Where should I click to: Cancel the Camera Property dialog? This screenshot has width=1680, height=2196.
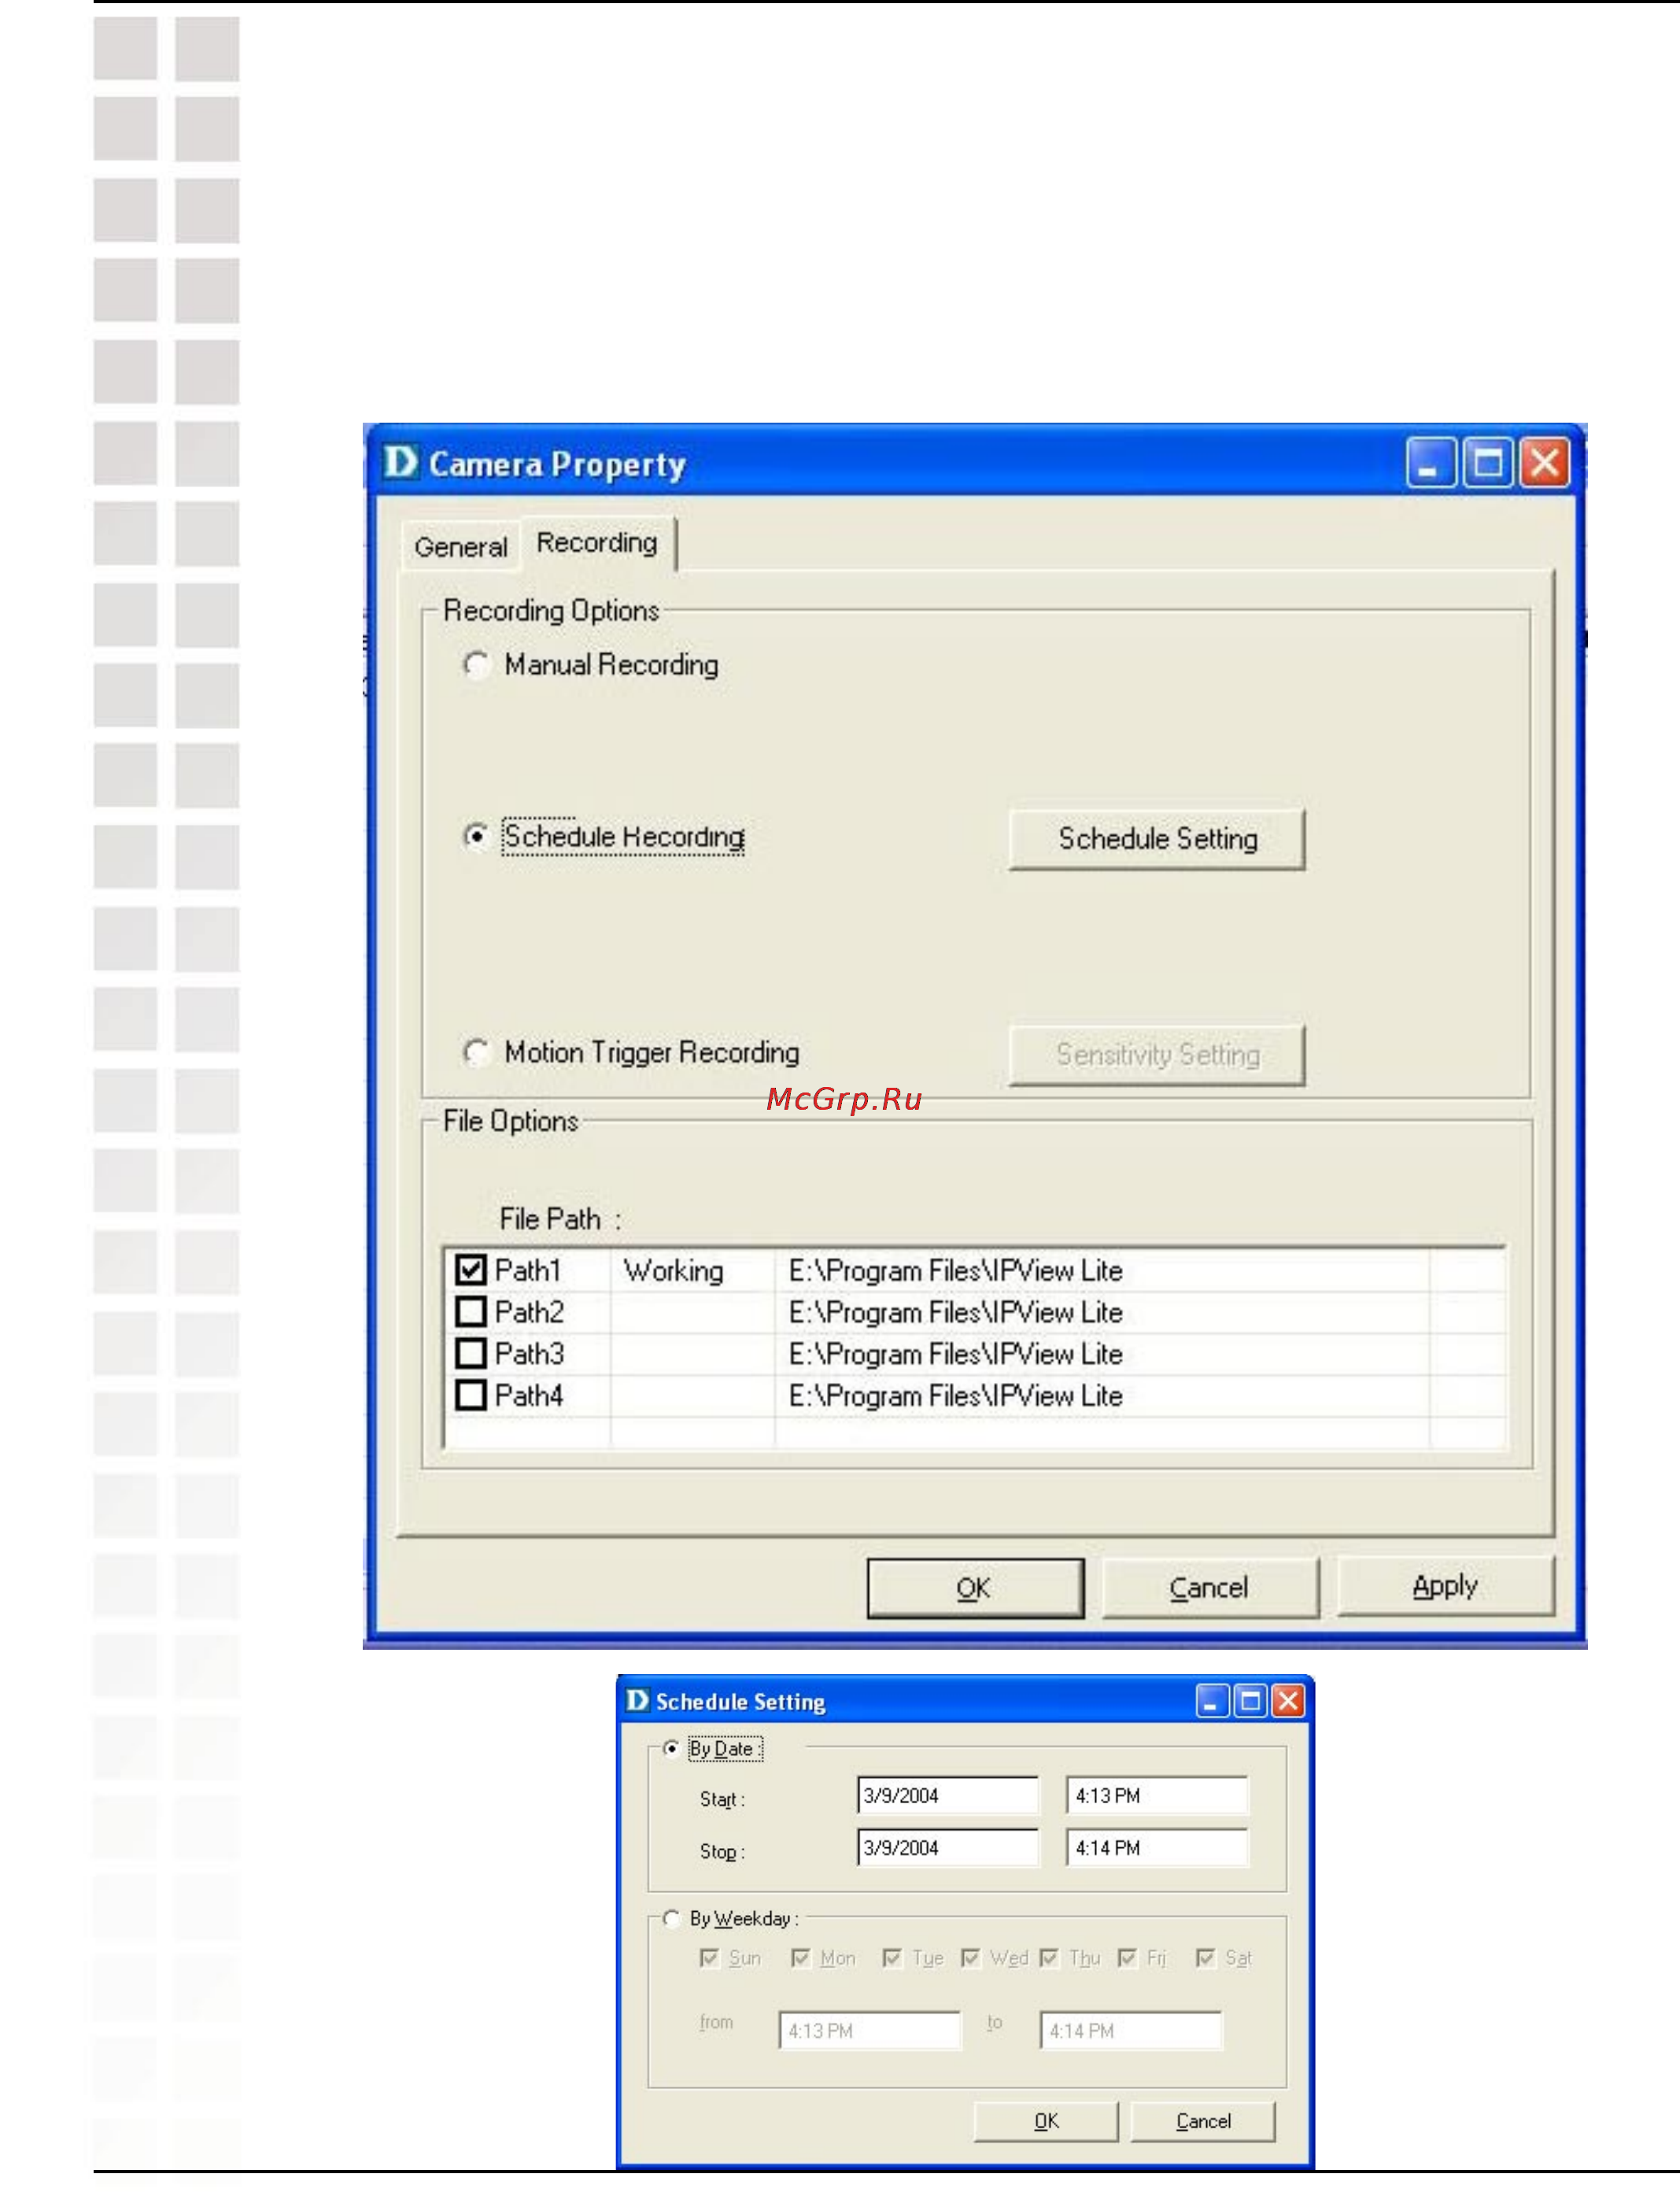pos(1210,1587)
